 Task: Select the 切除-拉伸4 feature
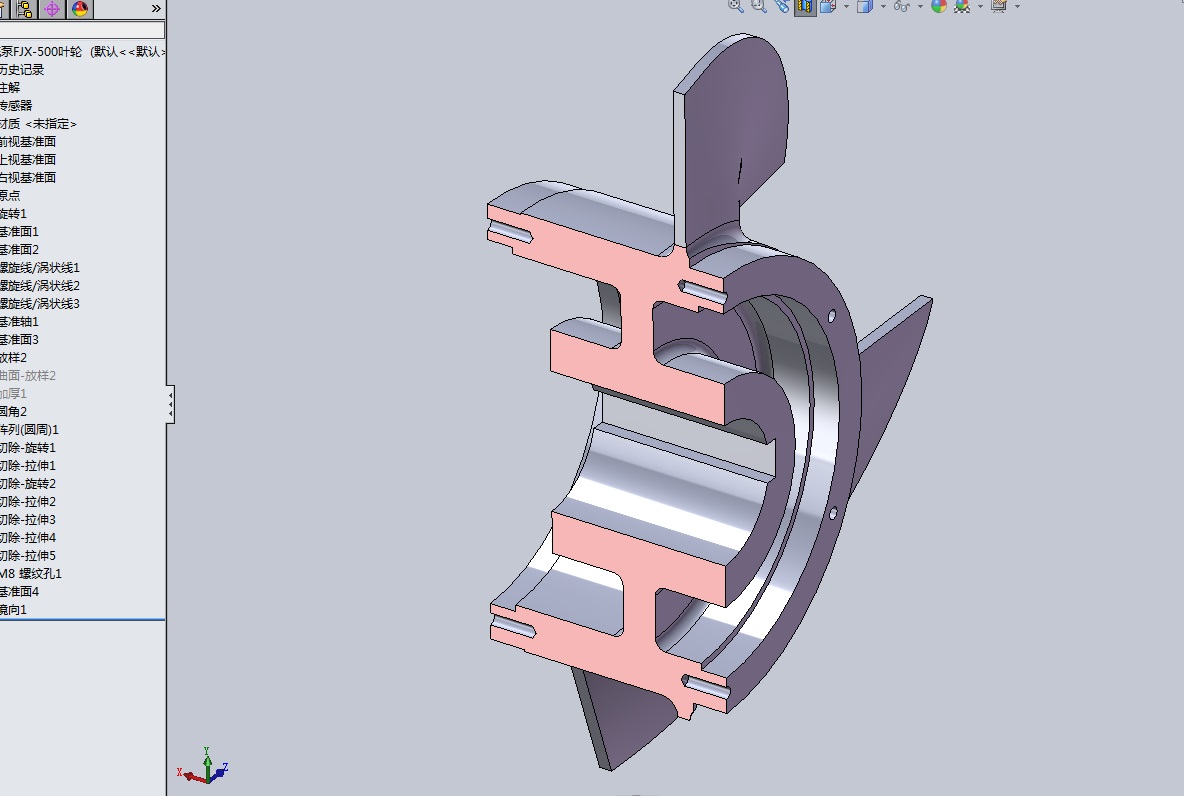click(x=28, y=538)
